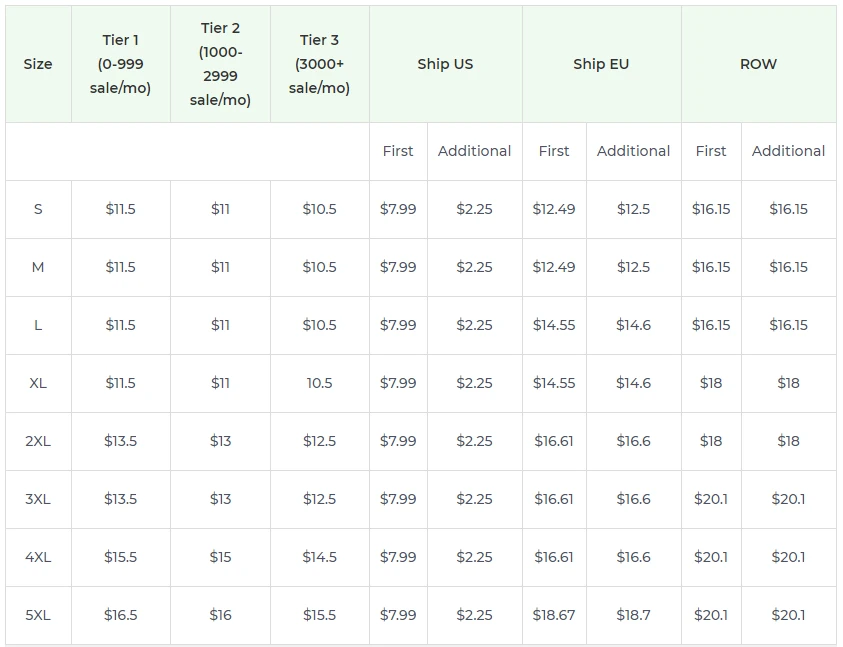Click the M size row label
This screenshot has height=647, width=843.
click(37, 267)
